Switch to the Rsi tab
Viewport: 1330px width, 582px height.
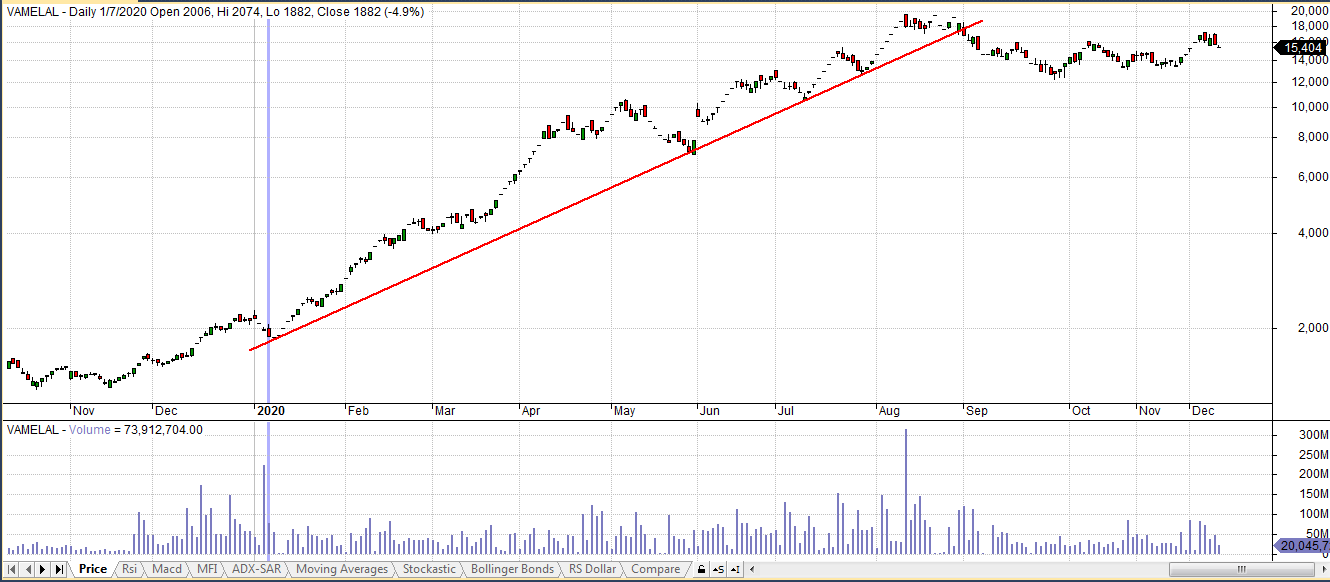(130, 569)
